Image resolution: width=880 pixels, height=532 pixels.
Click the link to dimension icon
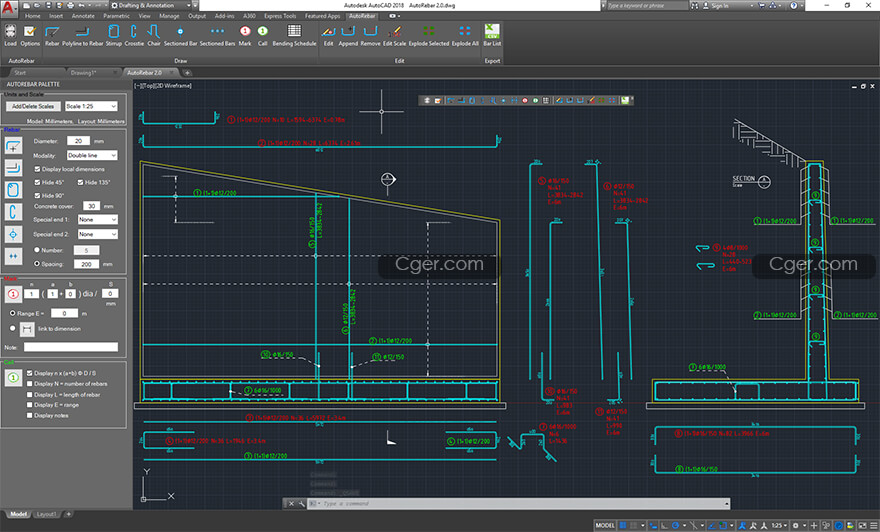tap(27, 329)
